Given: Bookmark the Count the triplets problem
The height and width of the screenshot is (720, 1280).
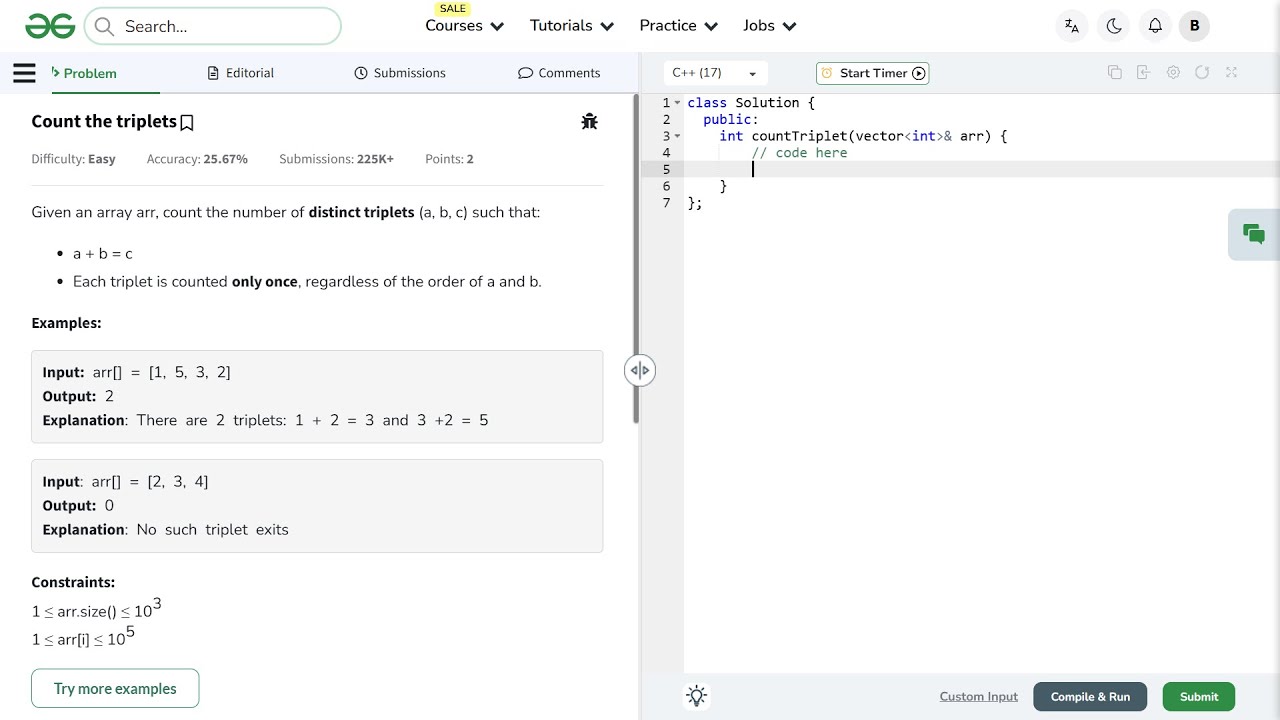Looking at the screenshot, I should point(186,122).
